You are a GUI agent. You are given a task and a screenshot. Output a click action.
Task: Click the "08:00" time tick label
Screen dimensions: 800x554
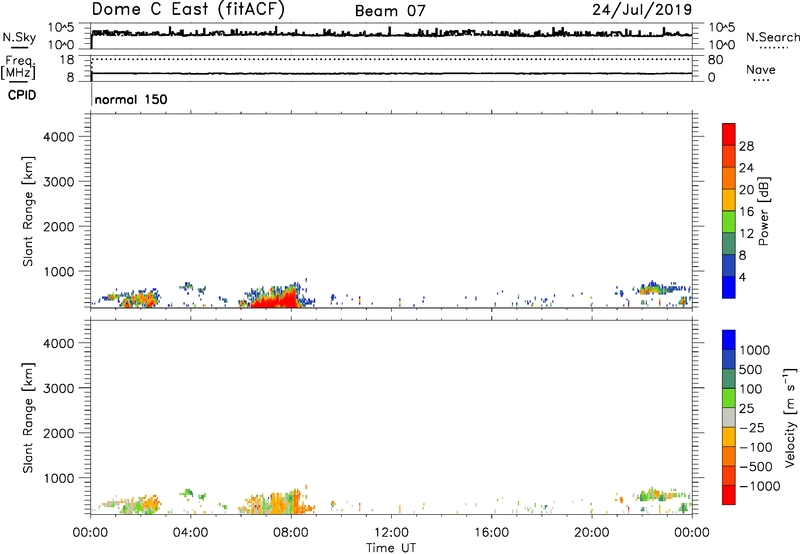(291, 533)
